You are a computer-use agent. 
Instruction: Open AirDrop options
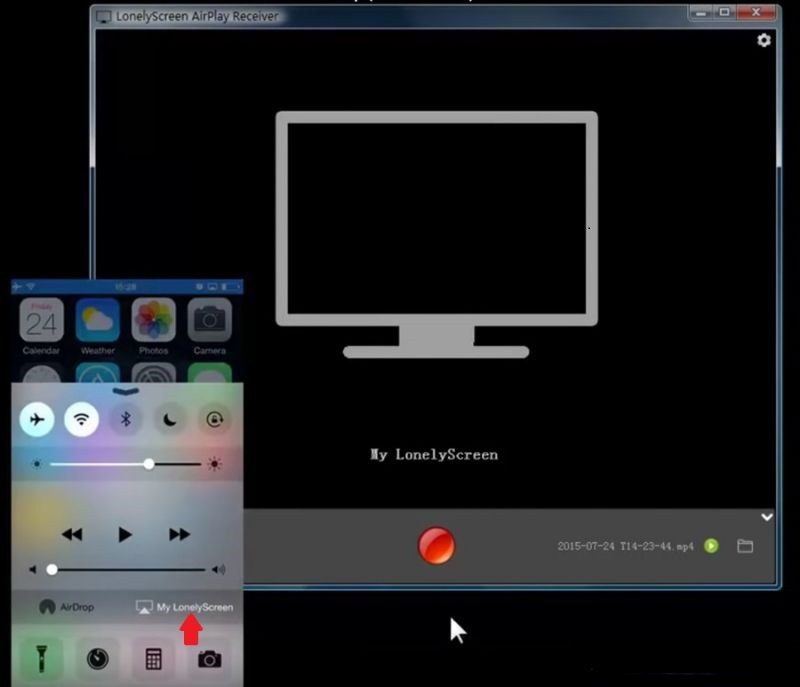click(x=67, y=607)
